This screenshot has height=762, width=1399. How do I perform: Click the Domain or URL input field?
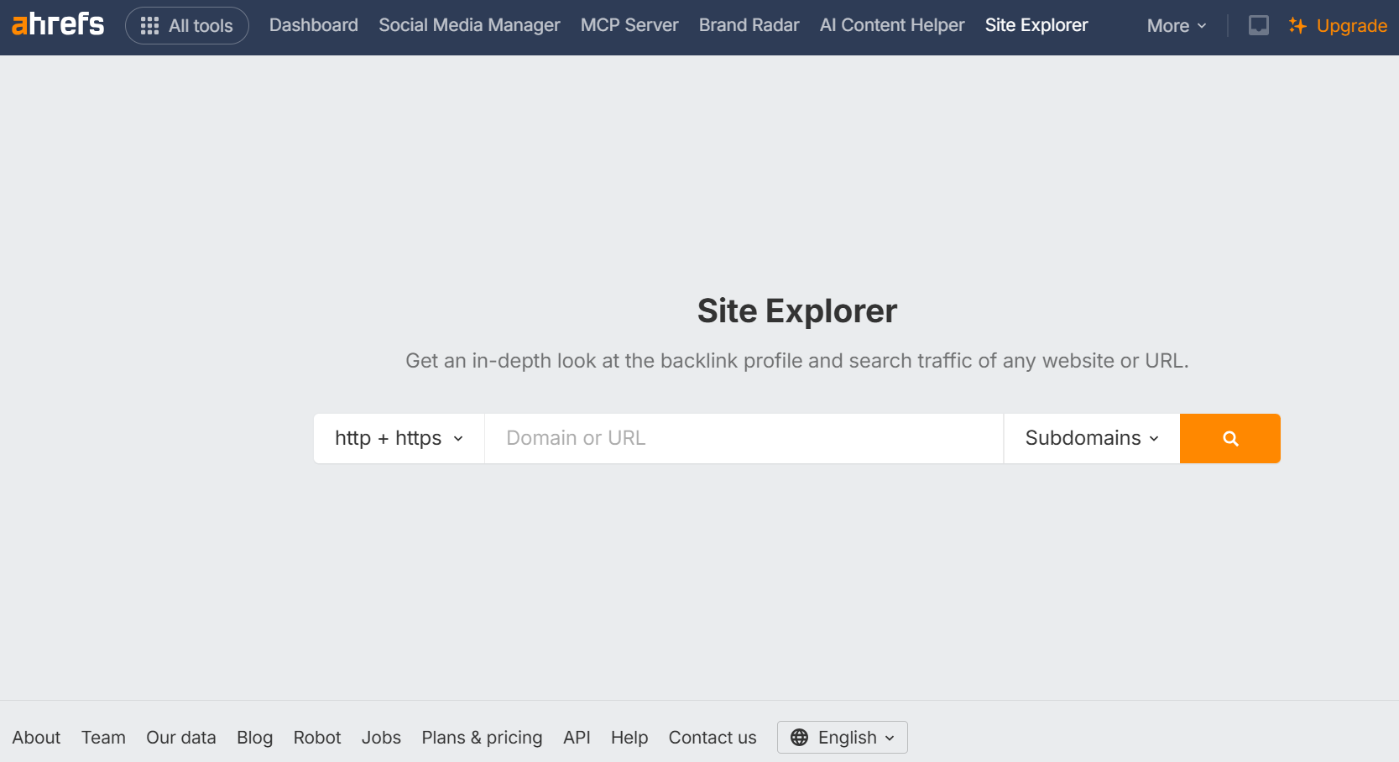pyautogui.click(x=743, y=438)
